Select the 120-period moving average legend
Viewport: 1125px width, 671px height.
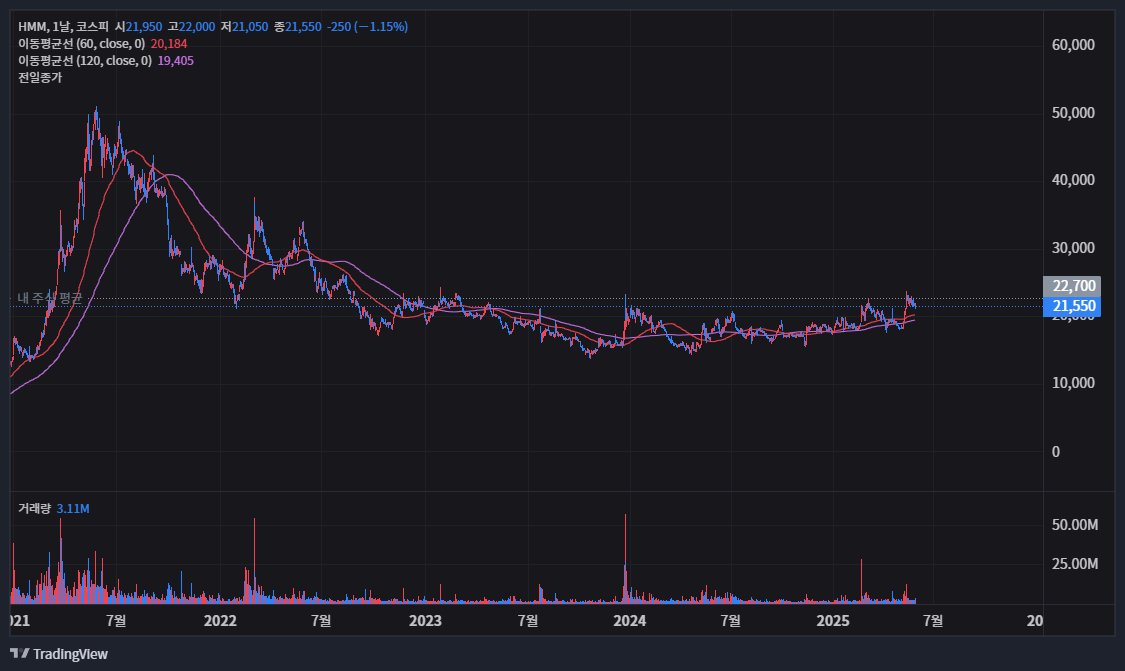[85, 61]
